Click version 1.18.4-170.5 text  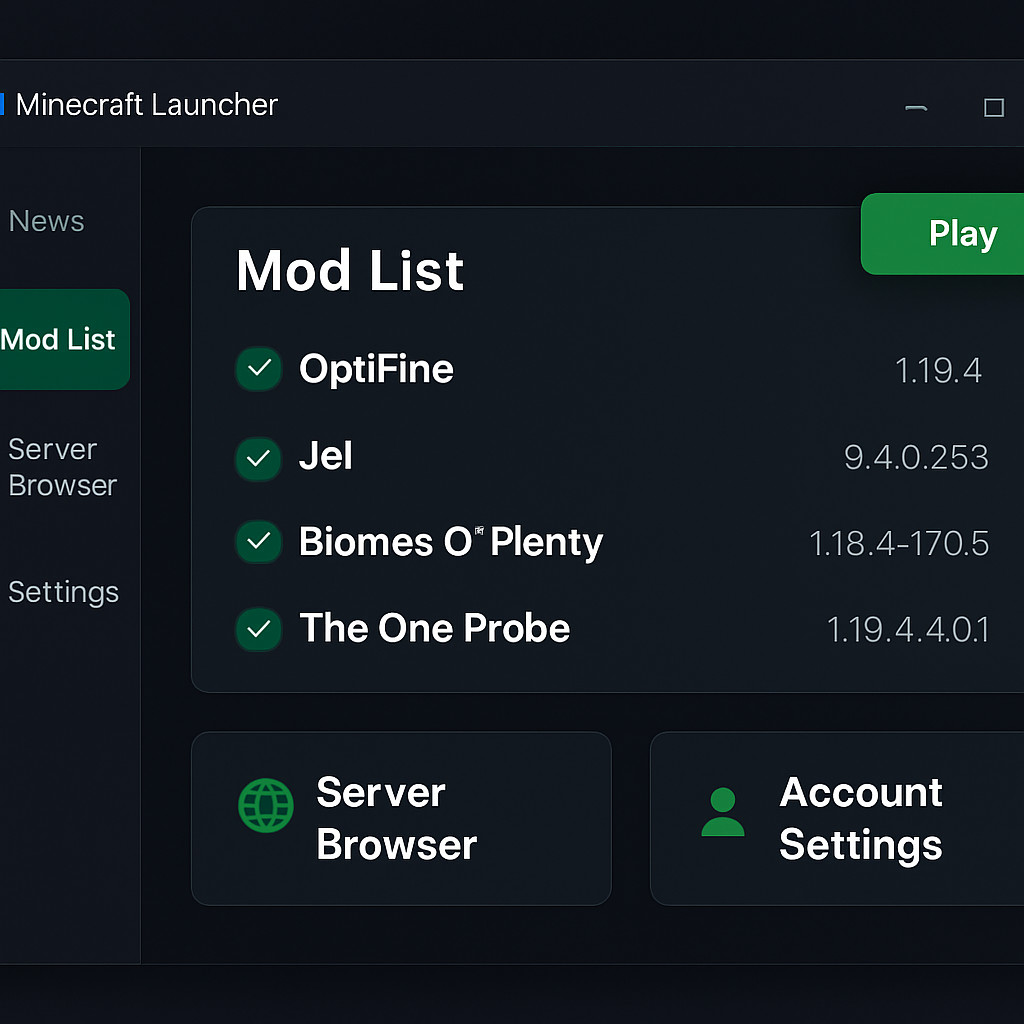click(899, 543)
